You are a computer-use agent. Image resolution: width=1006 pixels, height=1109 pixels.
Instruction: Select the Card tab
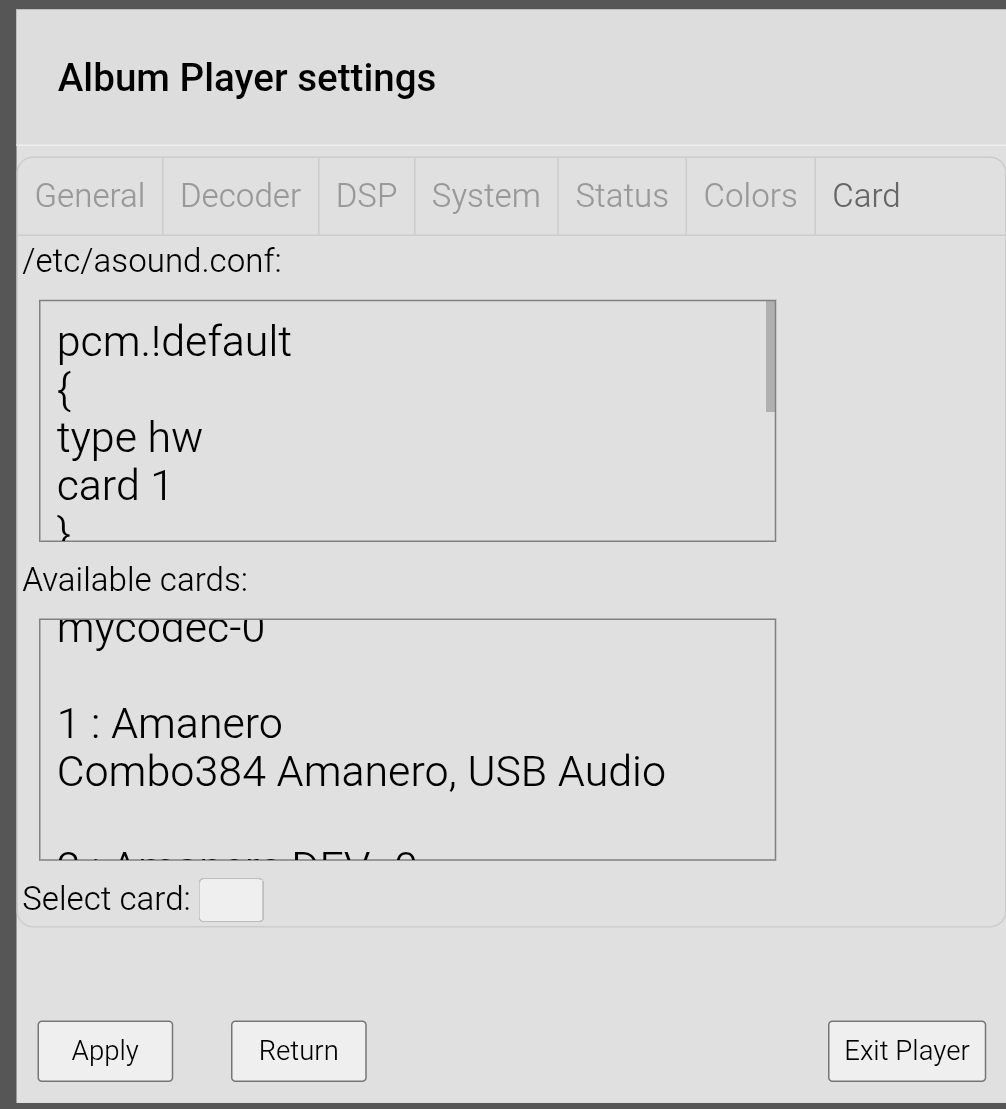867,196
